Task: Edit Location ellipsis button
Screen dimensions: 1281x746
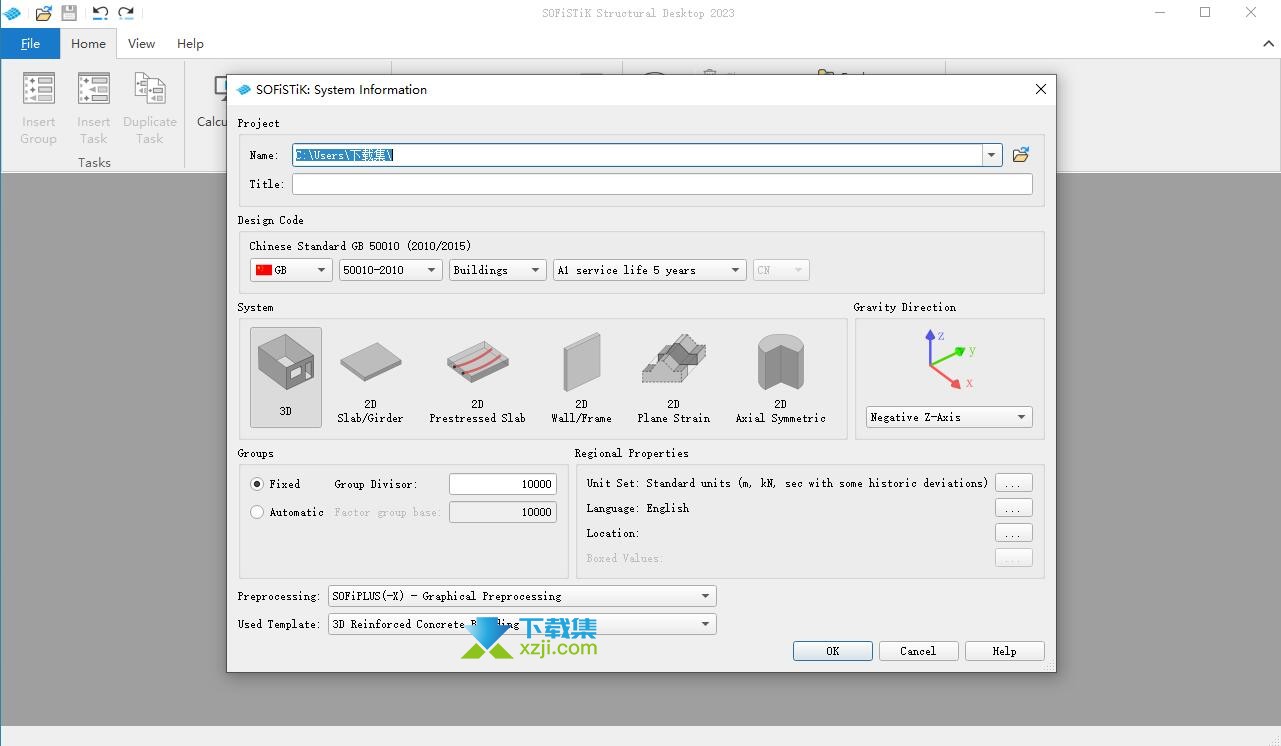Action: coord(1014,533)
